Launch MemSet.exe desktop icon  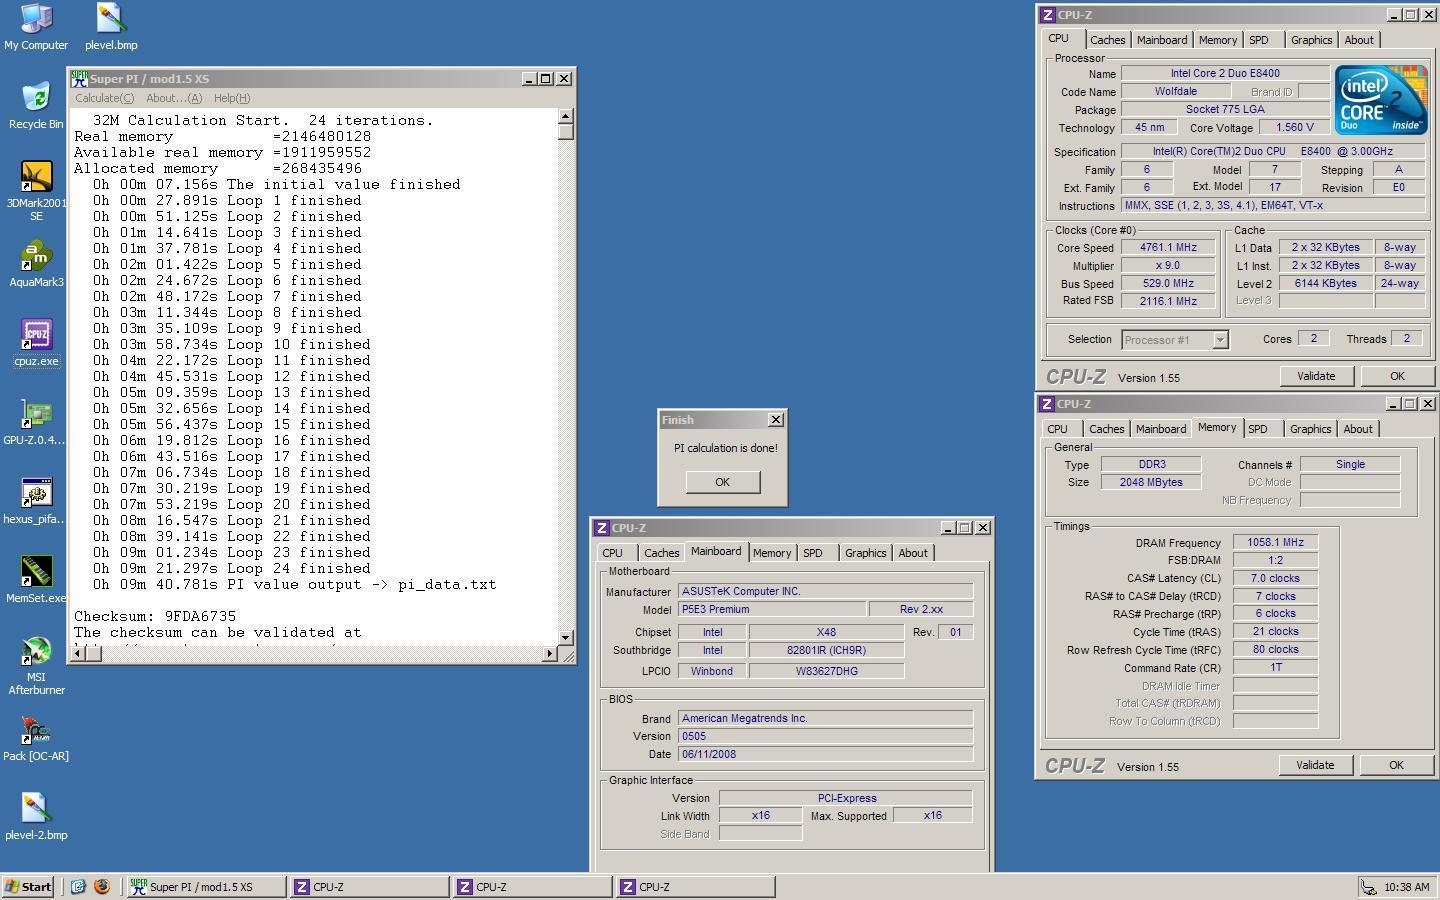[36, 580]
